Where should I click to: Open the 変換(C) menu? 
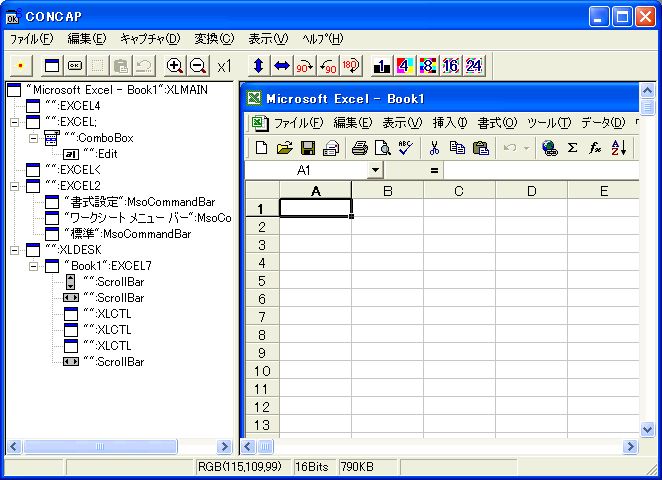(x=214, y=39)
